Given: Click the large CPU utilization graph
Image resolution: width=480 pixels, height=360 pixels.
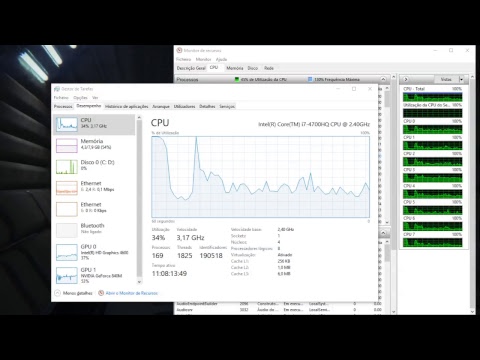Looking at the screenshot, I should pos(260,177).
